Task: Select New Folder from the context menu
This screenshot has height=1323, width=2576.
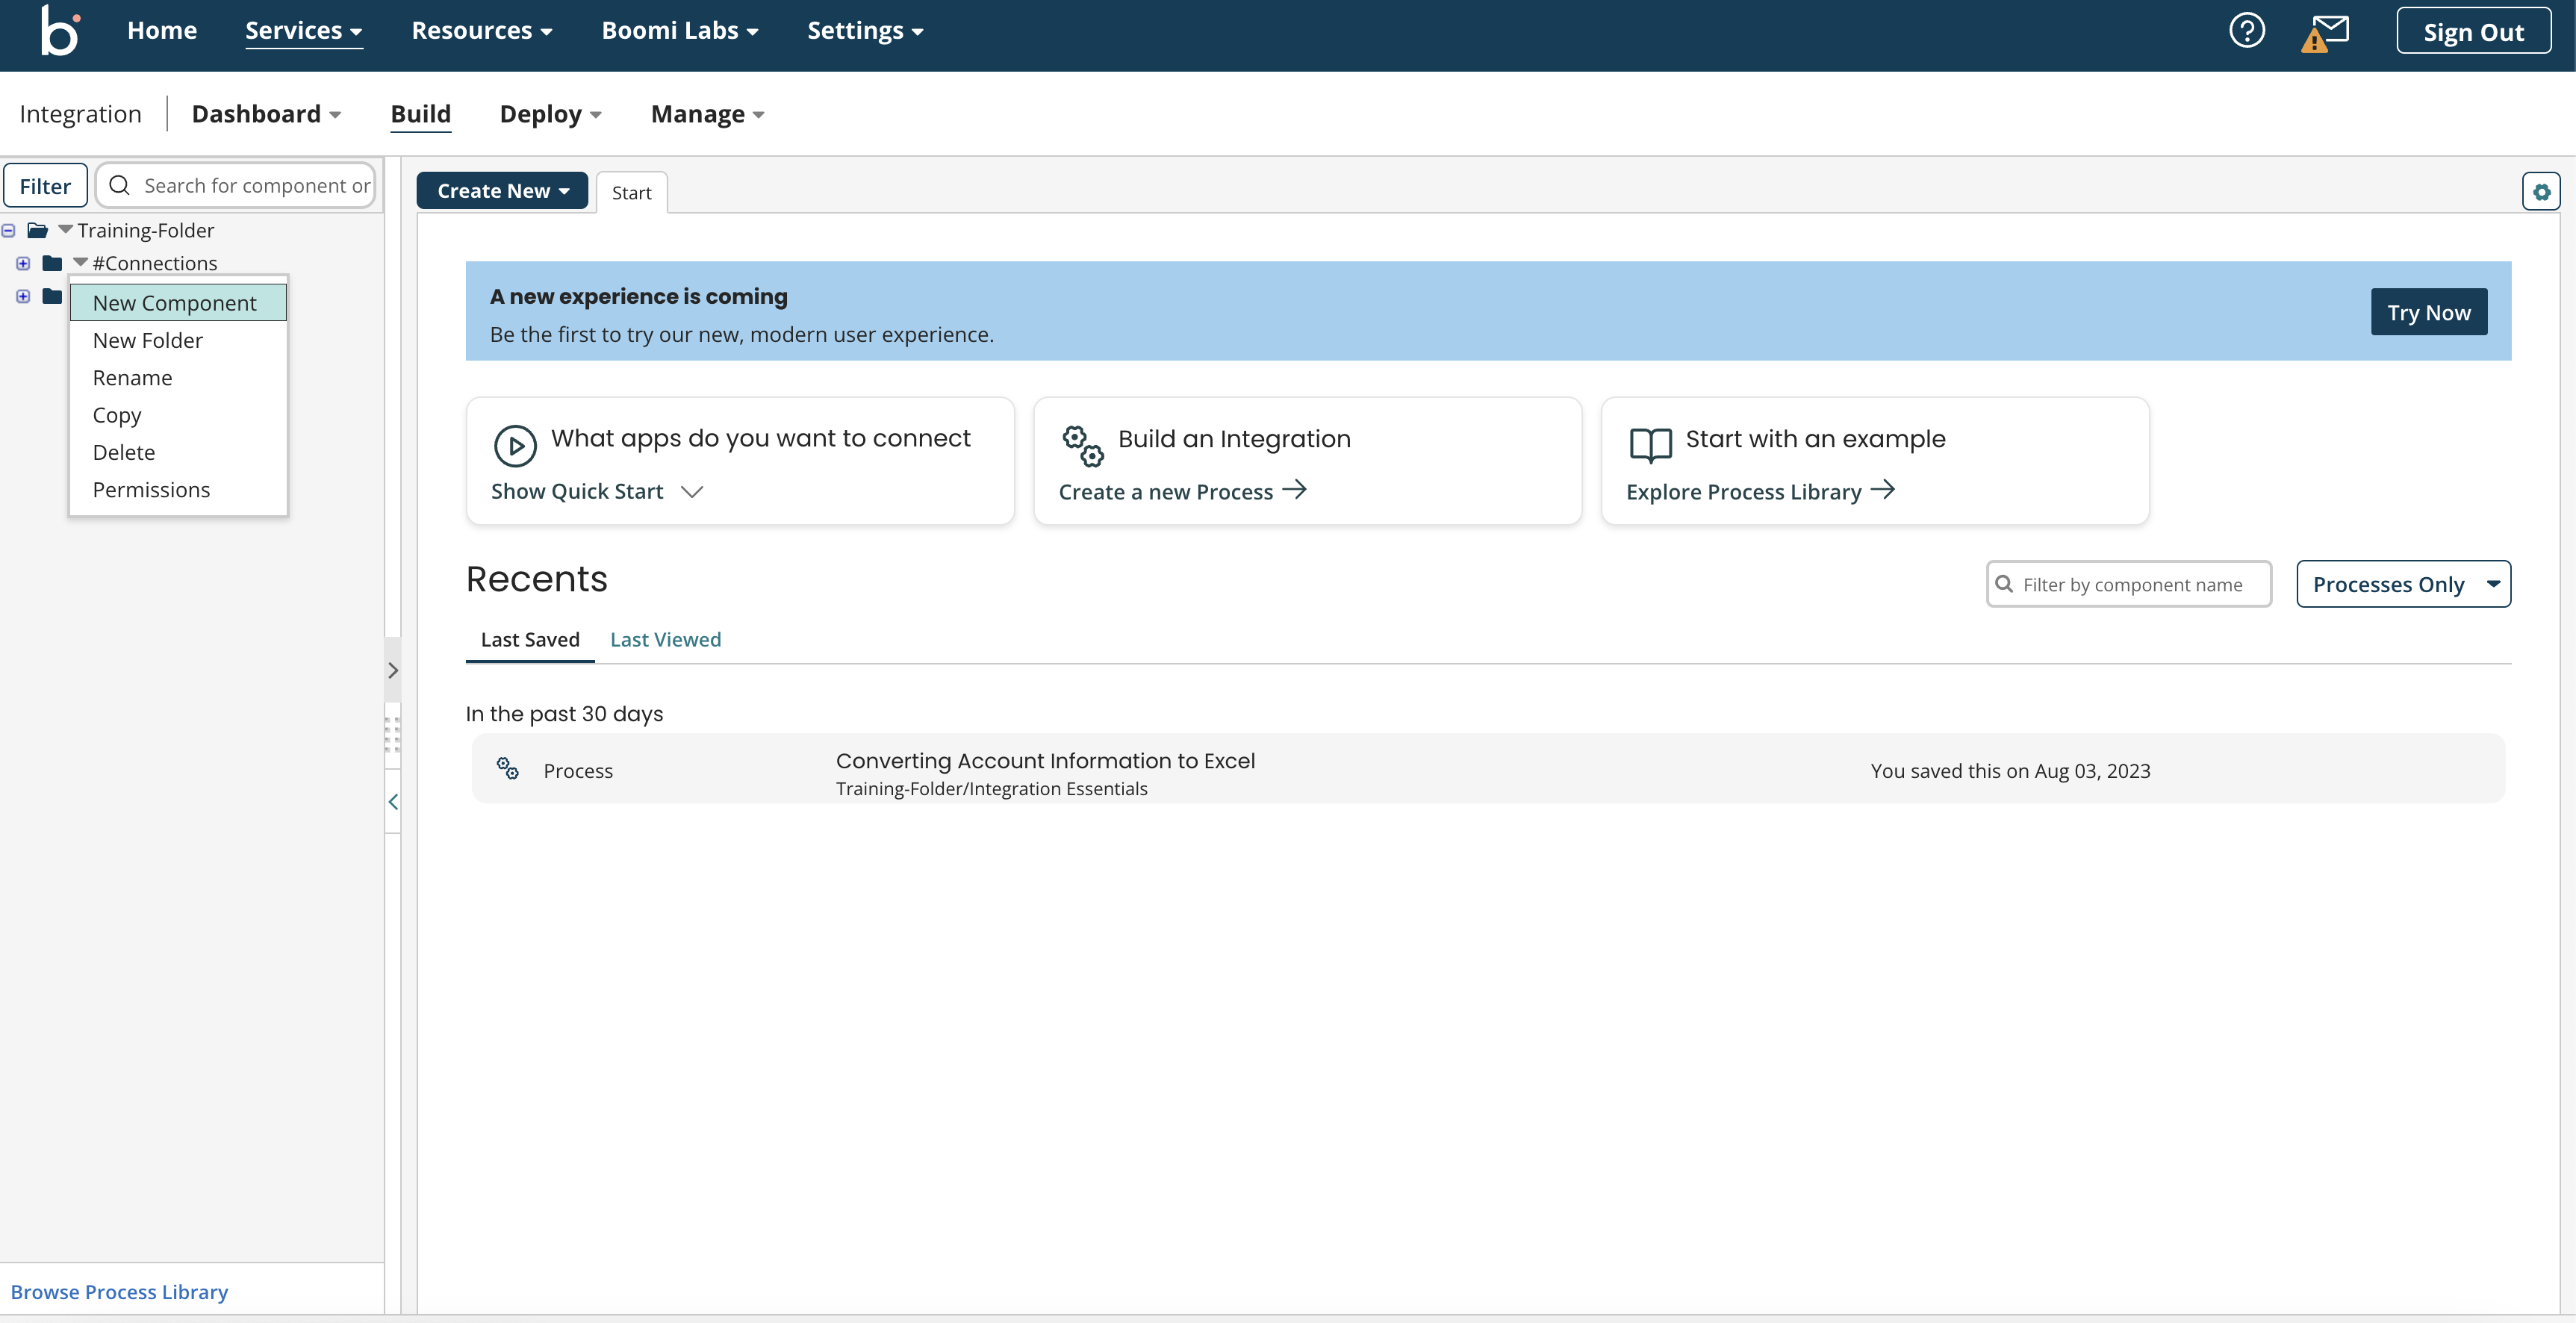Action: point(147,340)
